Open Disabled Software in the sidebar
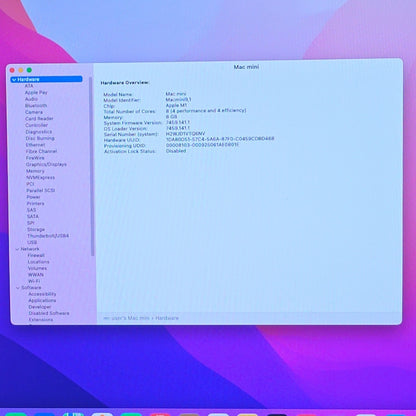This screenshot has width=416, height=416. [x=49, y=313]
